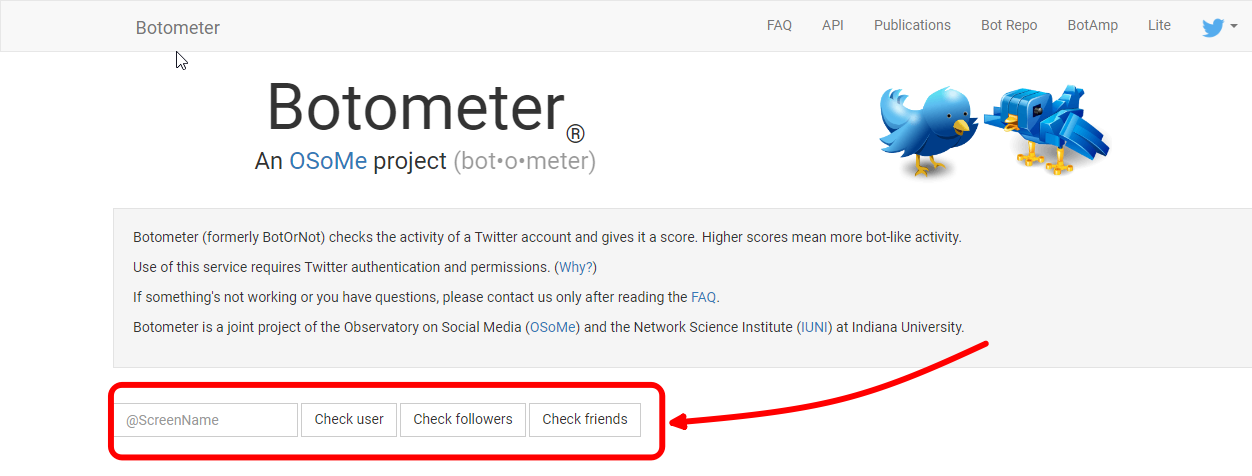Click the OSoMe link in parentheses
The image size is (1252, 476).
point(553,327)
